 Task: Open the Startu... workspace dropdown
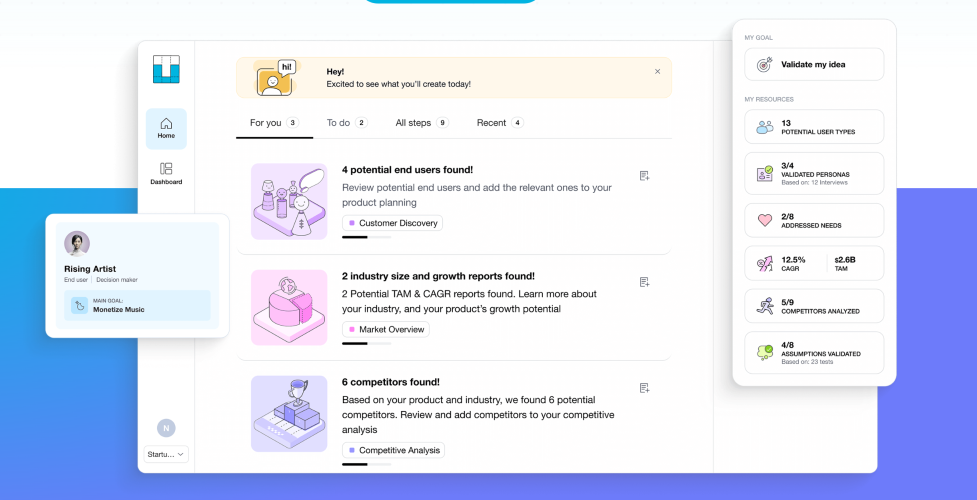166,454
